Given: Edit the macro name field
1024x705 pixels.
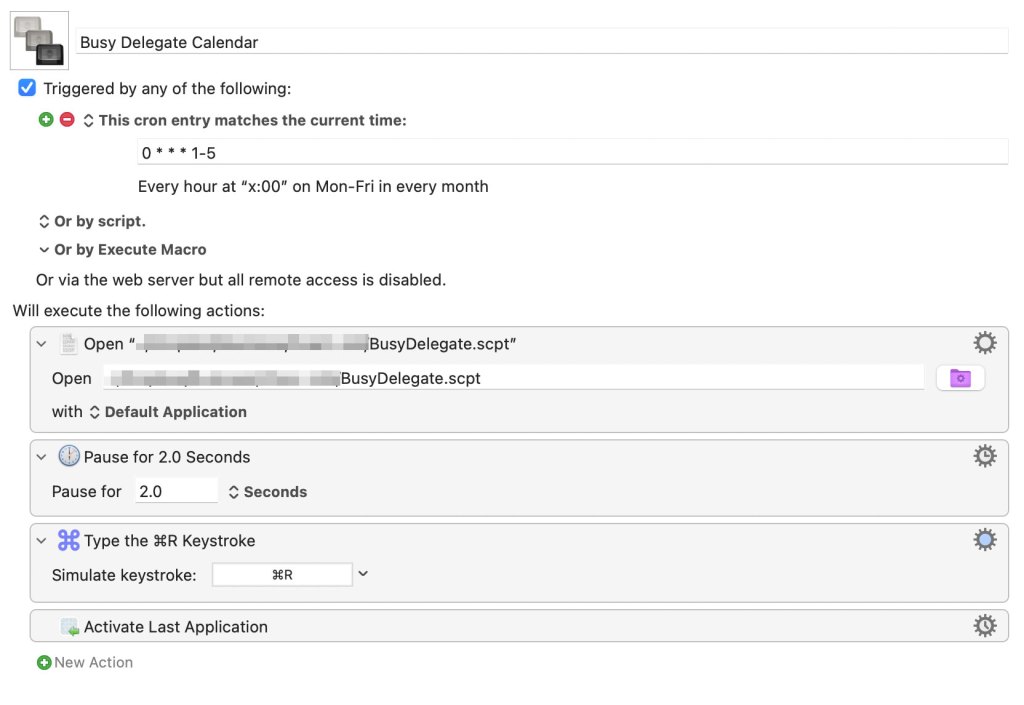Looking at the screenshot, I should pos(540,42).
